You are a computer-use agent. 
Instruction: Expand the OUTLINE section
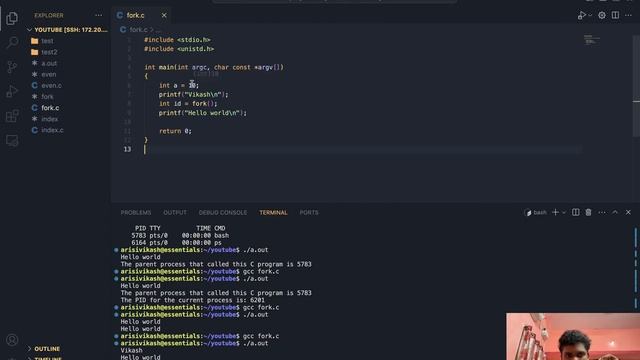point(47,349)
